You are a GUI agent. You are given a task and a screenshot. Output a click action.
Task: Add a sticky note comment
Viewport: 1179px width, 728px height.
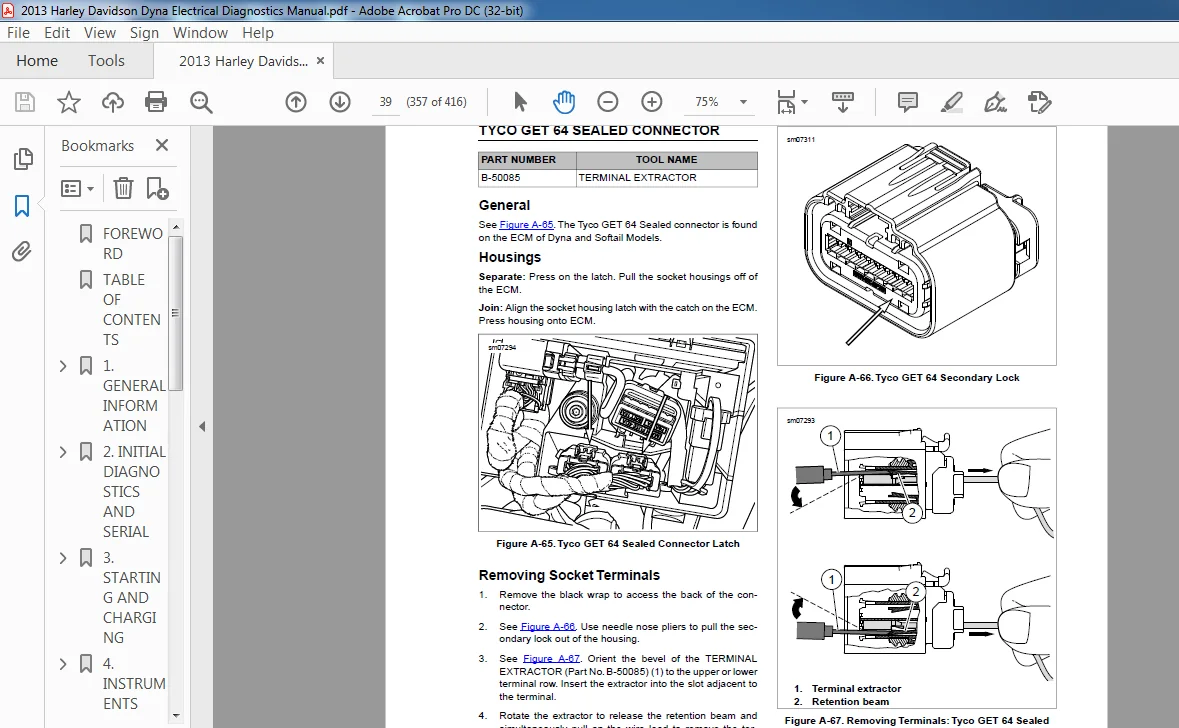click(x=908, y=102)
